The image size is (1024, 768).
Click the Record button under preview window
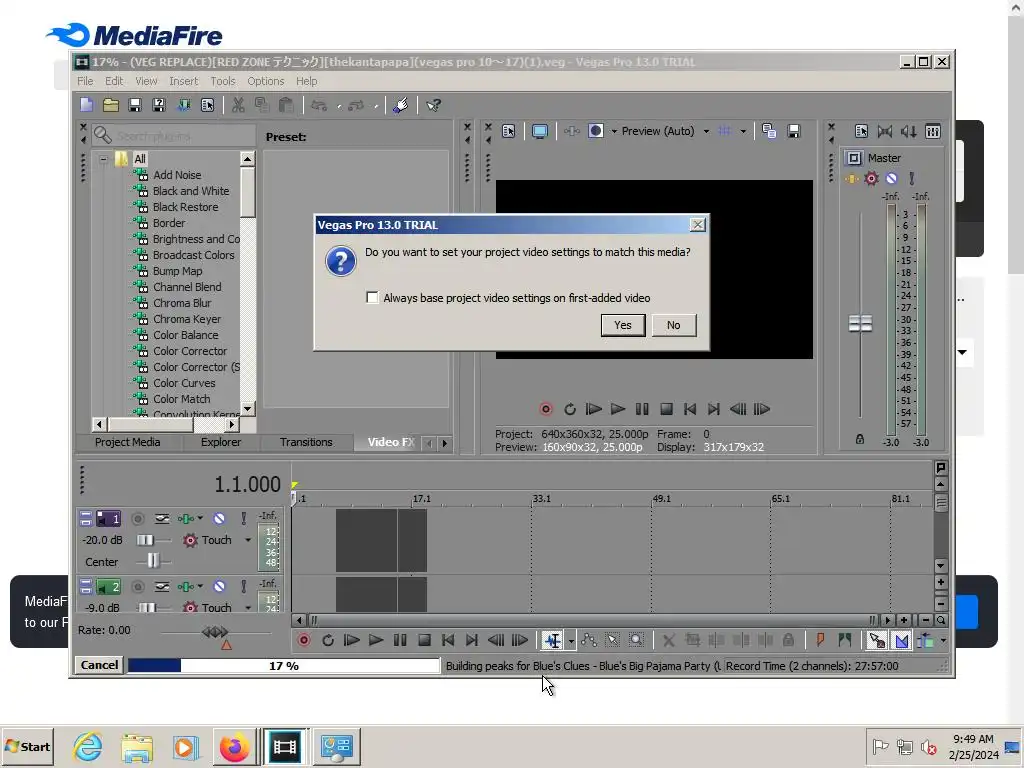pyautogui.click(x=546, y=409)
